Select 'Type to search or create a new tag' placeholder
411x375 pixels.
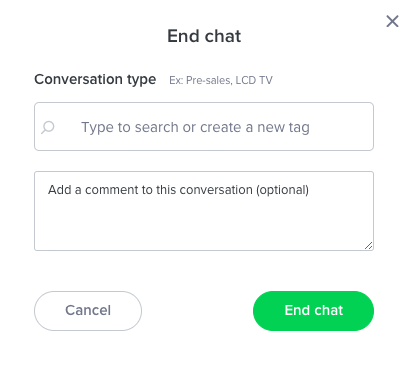[195, 127]
